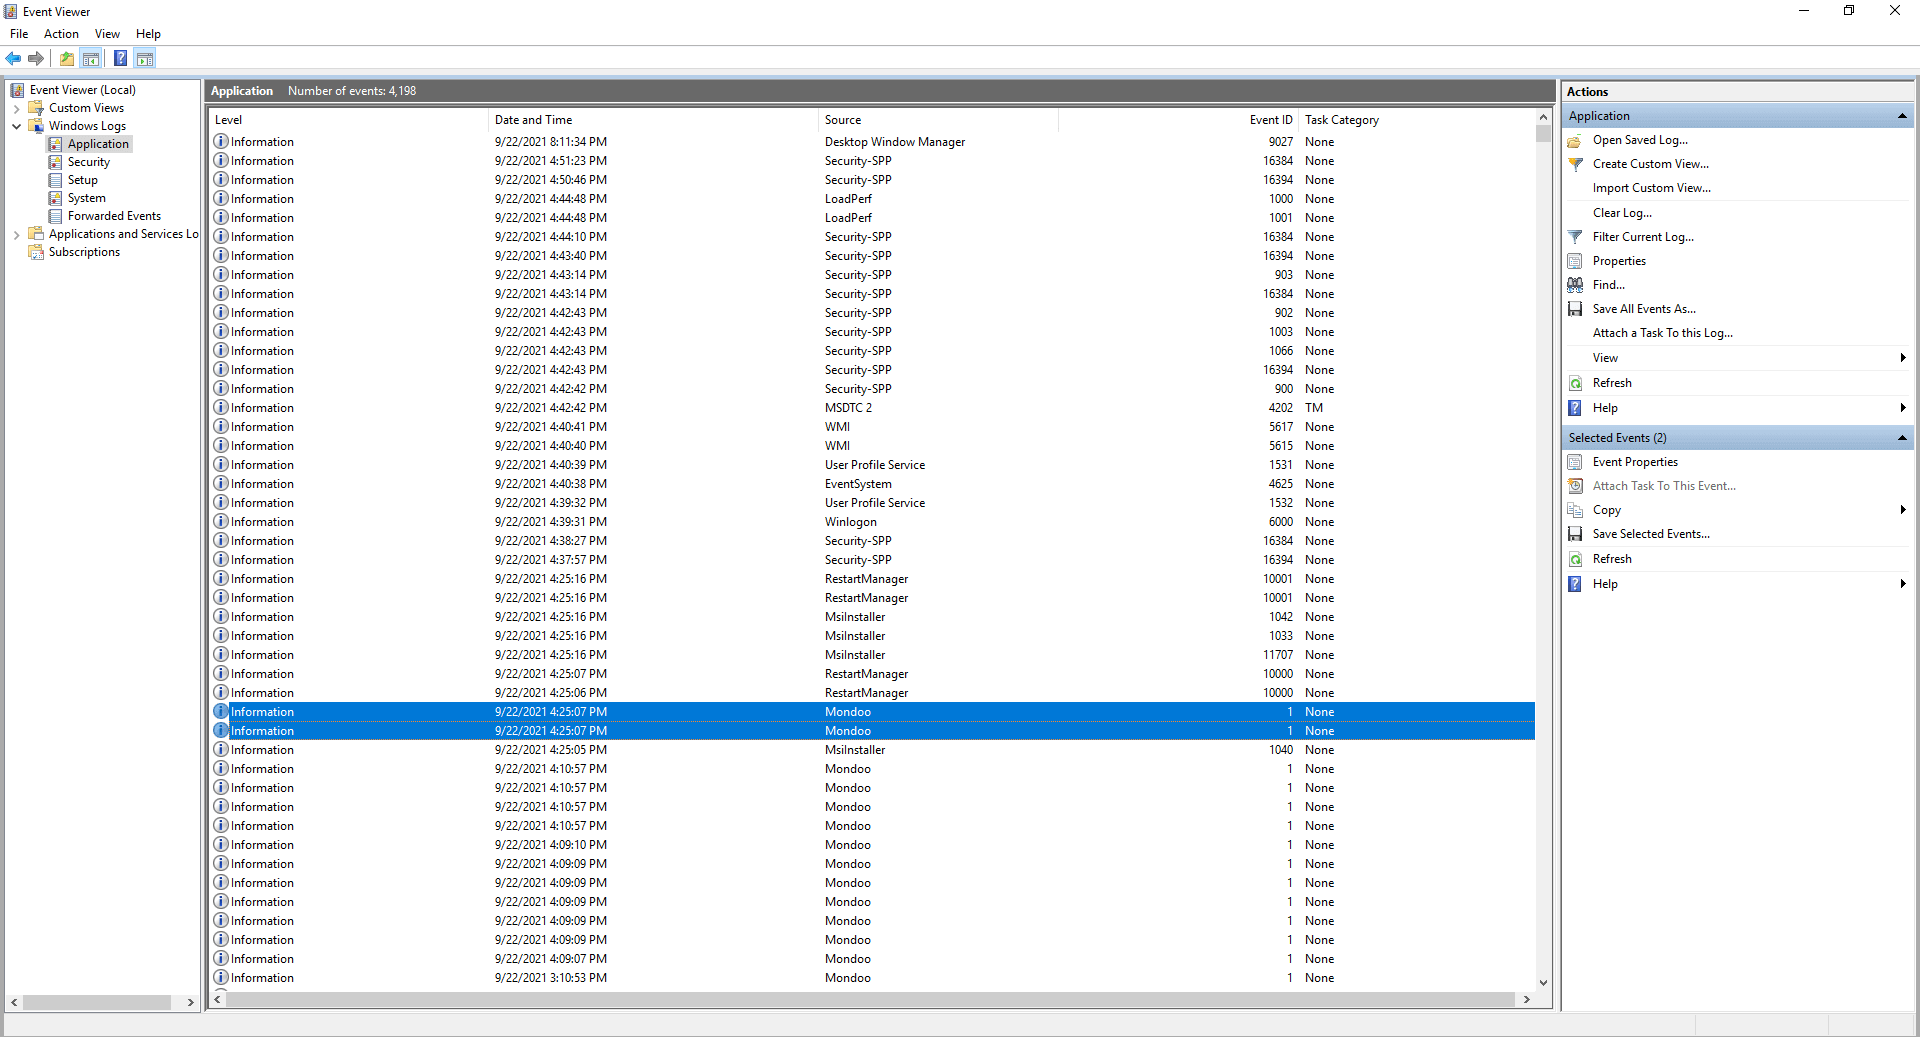
Task: Open Event Properties from Selected Events
Action: click(x=1634, y=461)
